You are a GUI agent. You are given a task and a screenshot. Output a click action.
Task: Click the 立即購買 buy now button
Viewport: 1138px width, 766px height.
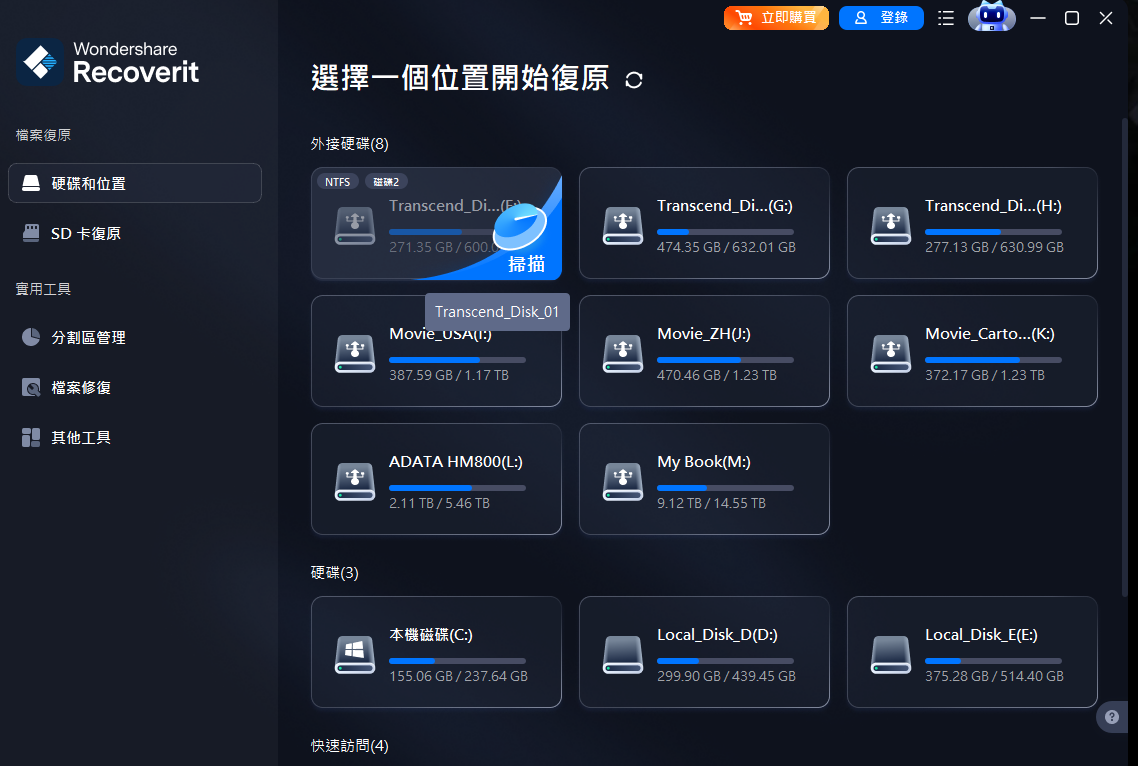point(776,17)
